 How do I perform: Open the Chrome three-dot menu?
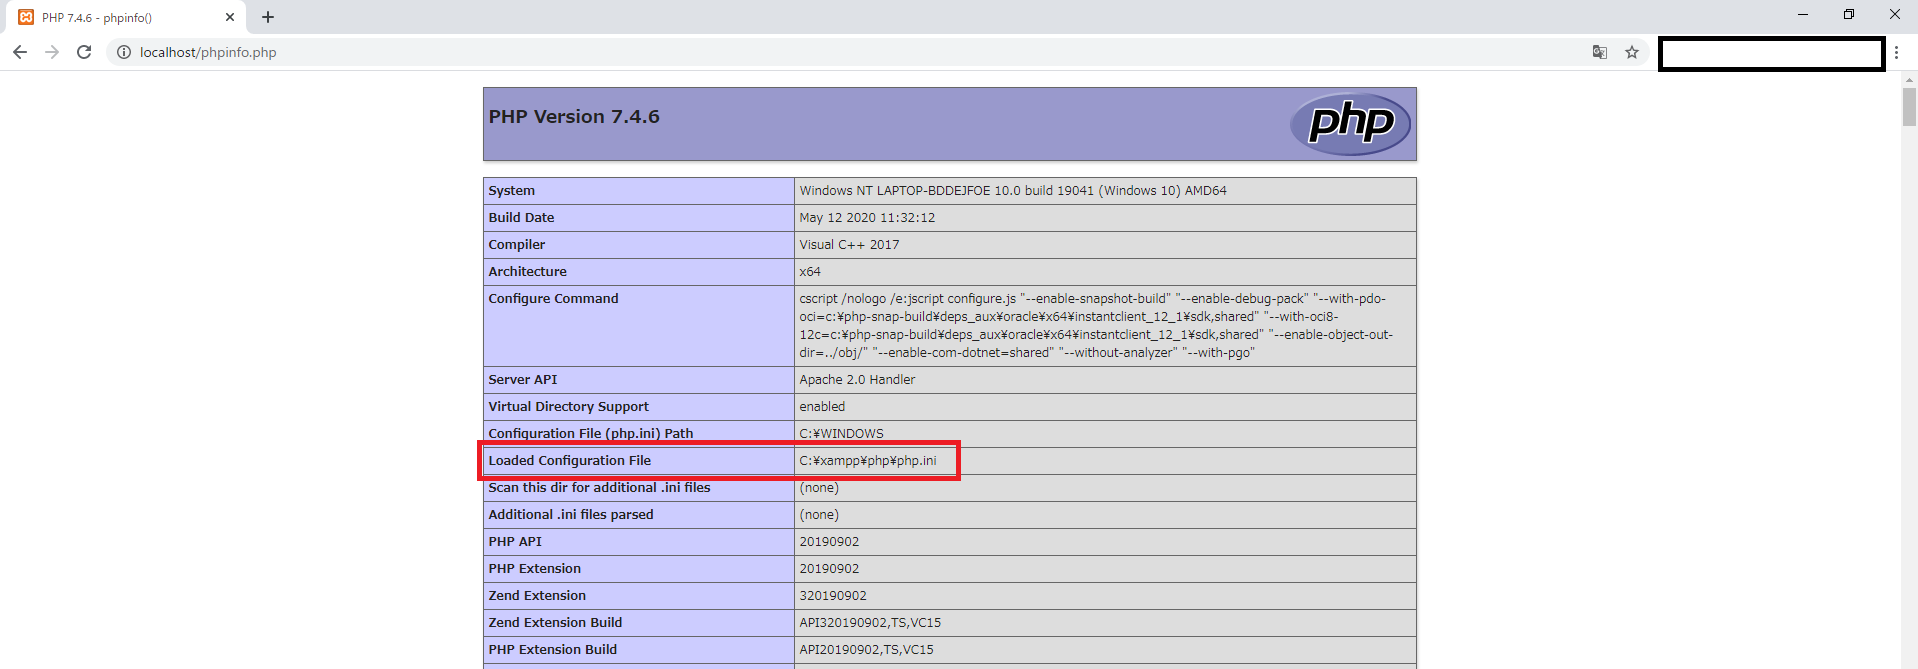pyautogui.click(x=1896, y=52)
